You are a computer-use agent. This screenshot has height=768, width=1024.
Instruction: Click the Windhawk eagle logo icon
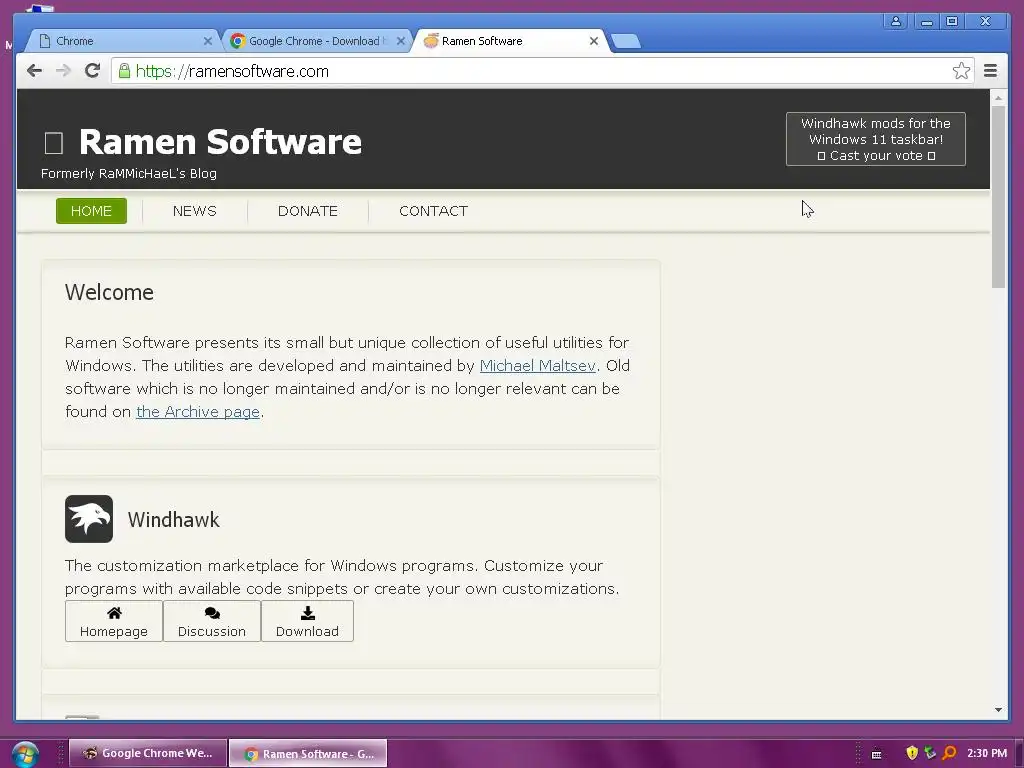89,519
